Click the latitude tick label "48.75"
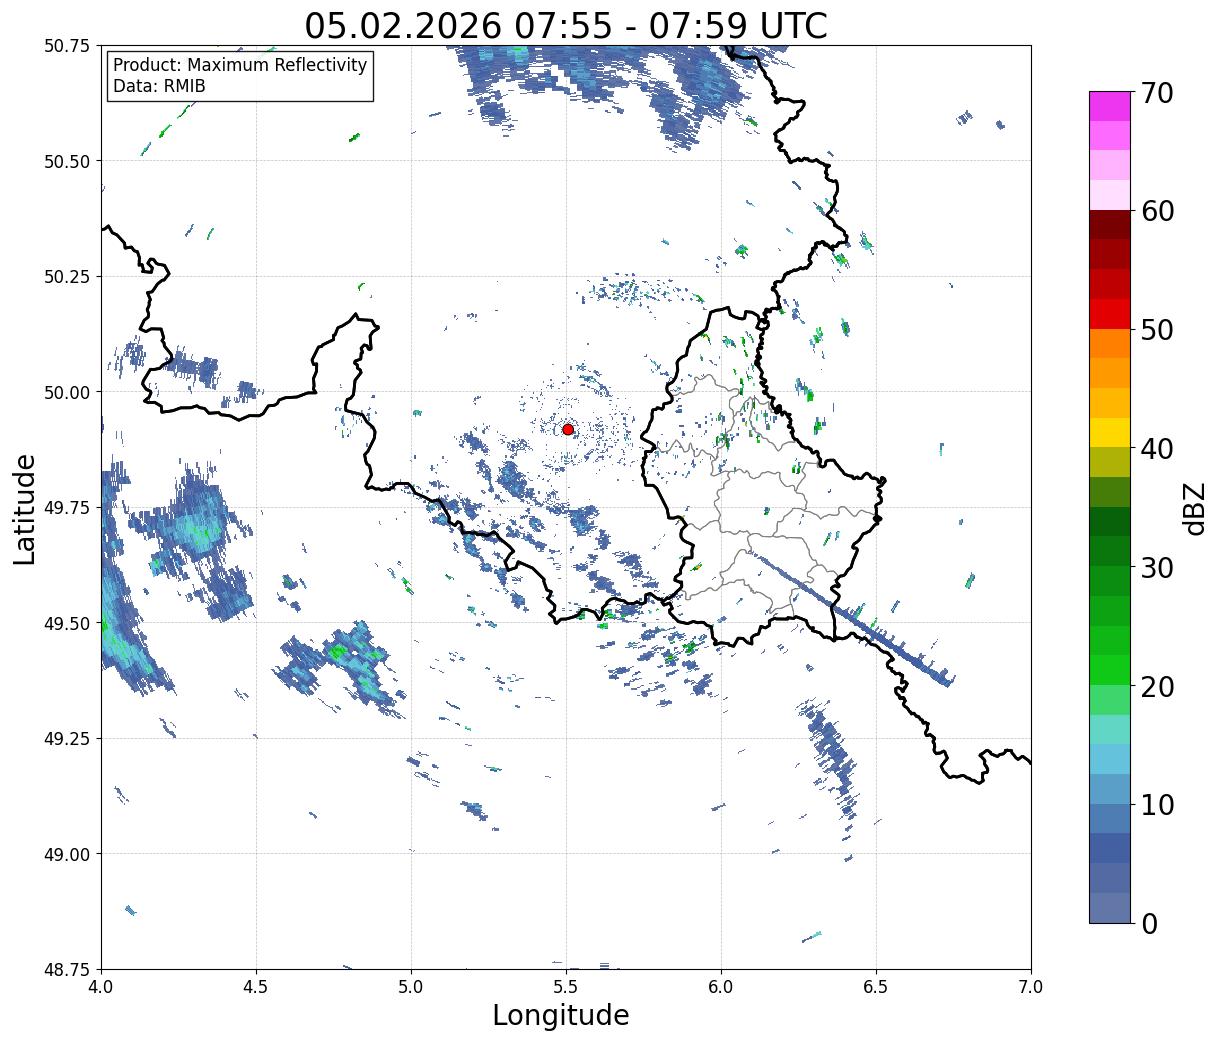Viewport: 1219px width, 1040px height. pos(66,970)
